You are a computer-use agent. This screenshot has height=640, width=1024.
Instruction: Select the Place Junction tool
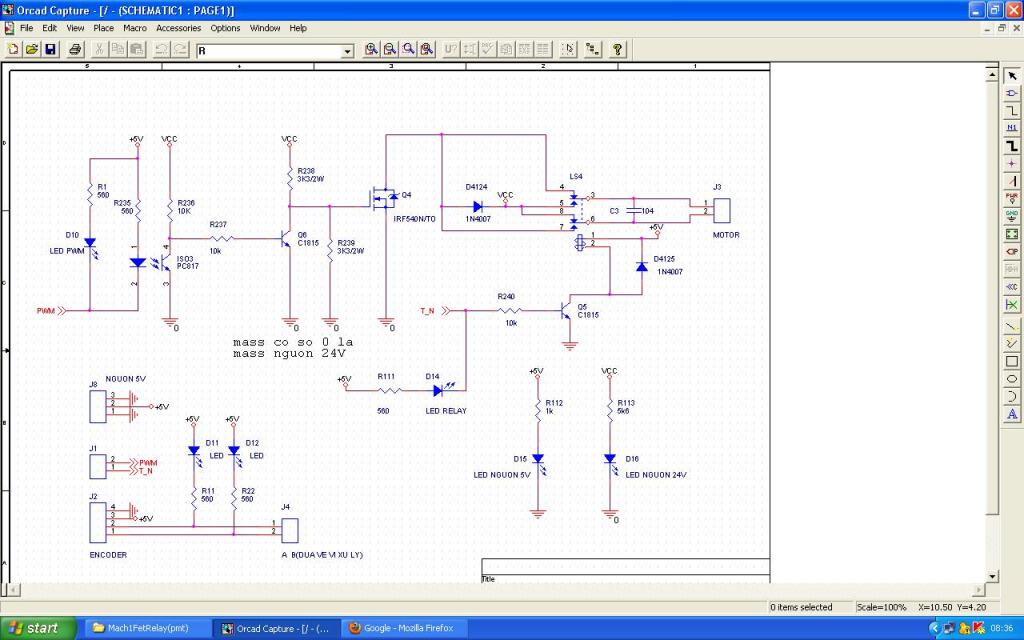[x=1012, y=163]
